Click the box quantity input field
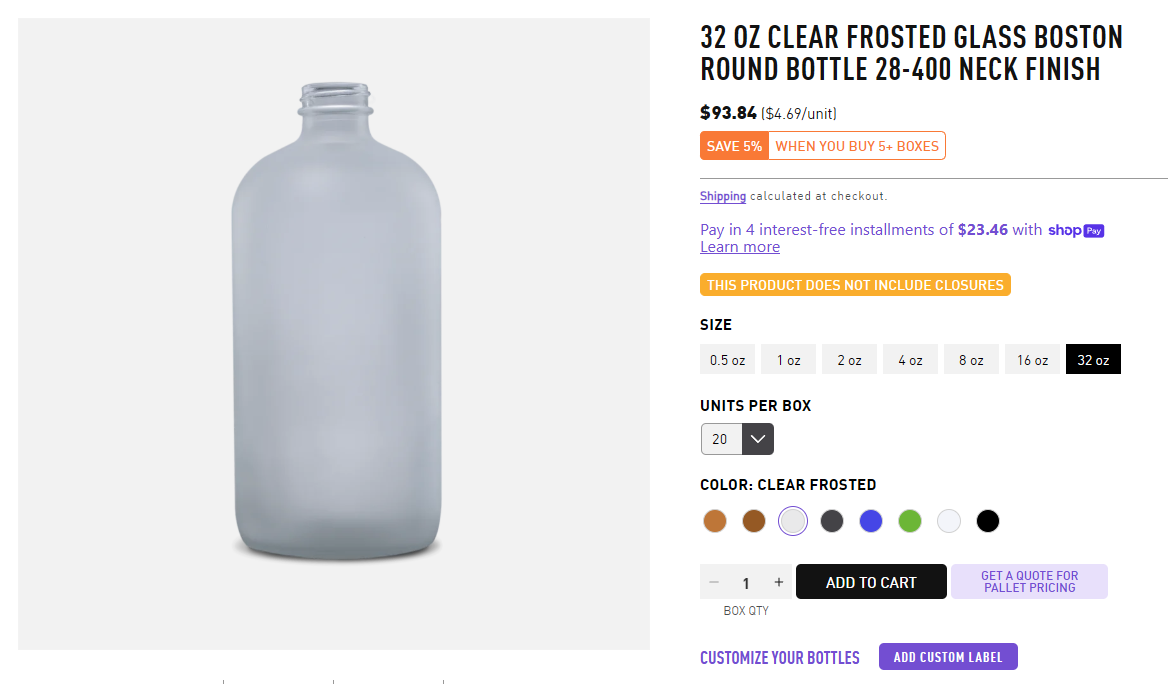This screenshot has height=684, width=1170. pyautogui.click(x=746, y=582)
